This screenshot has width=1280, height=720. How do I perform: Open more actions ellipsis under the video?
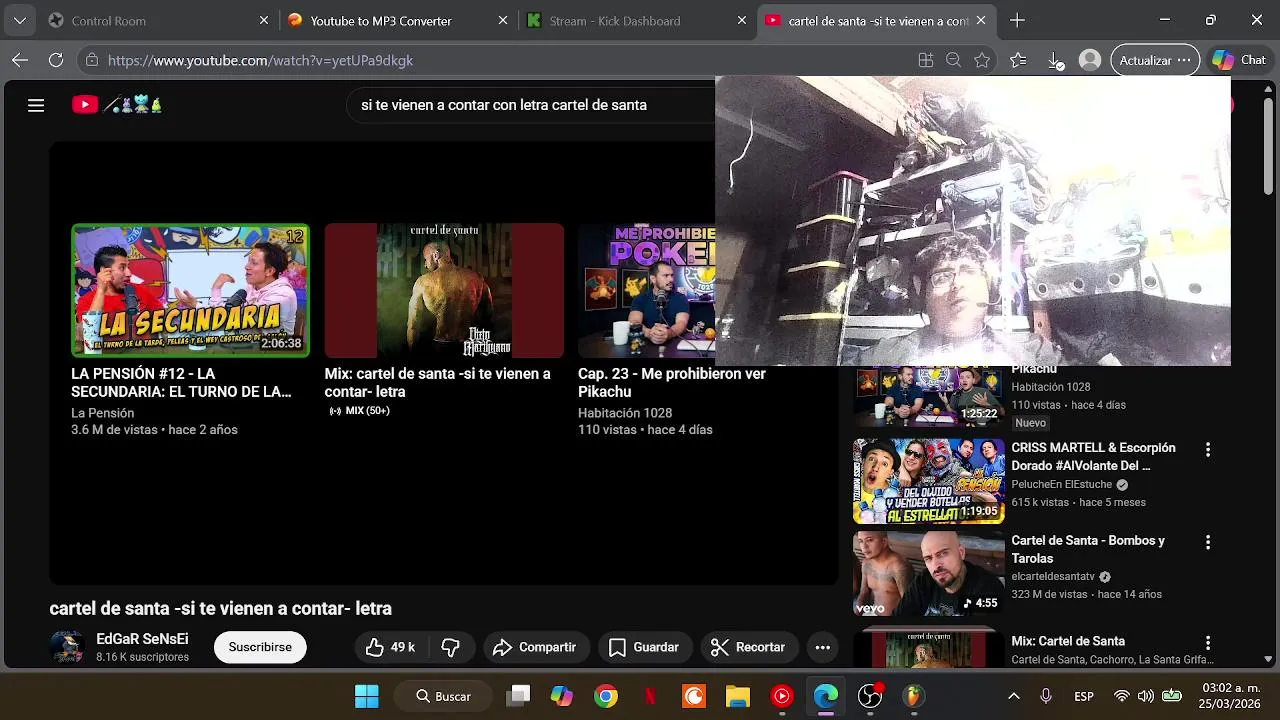[x=822, y=647]
